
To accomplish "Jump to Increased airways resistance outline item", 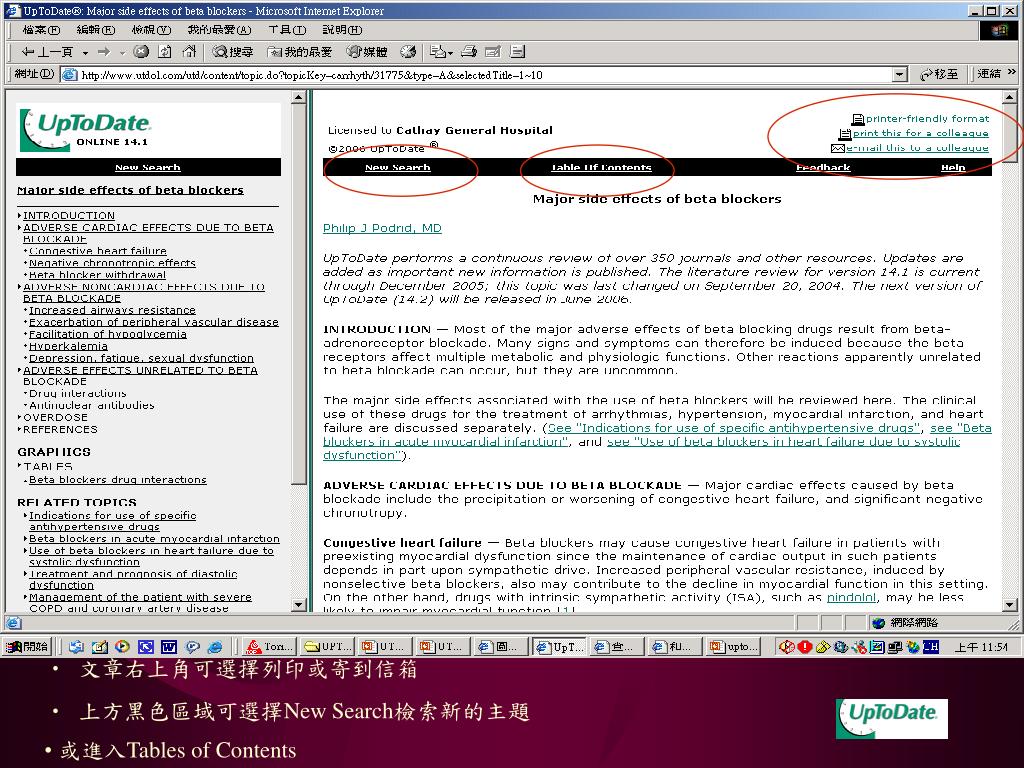I will pyautogui.click(x=112, y=310).
